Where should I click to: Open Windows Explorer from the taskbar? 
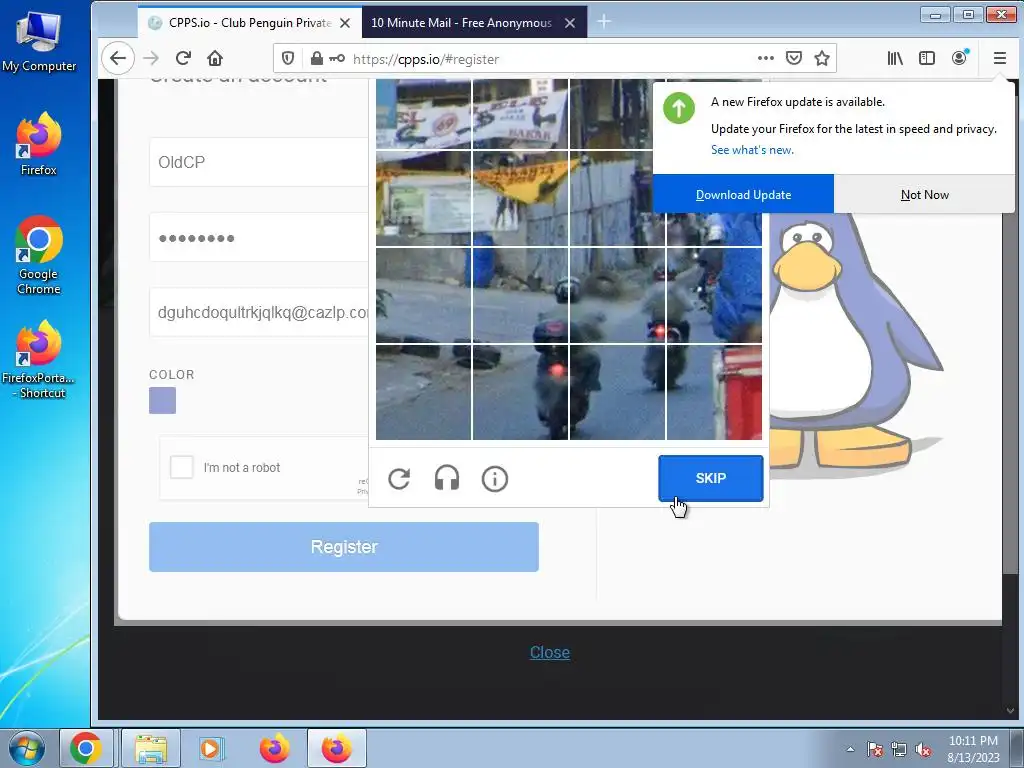point(151,748)
